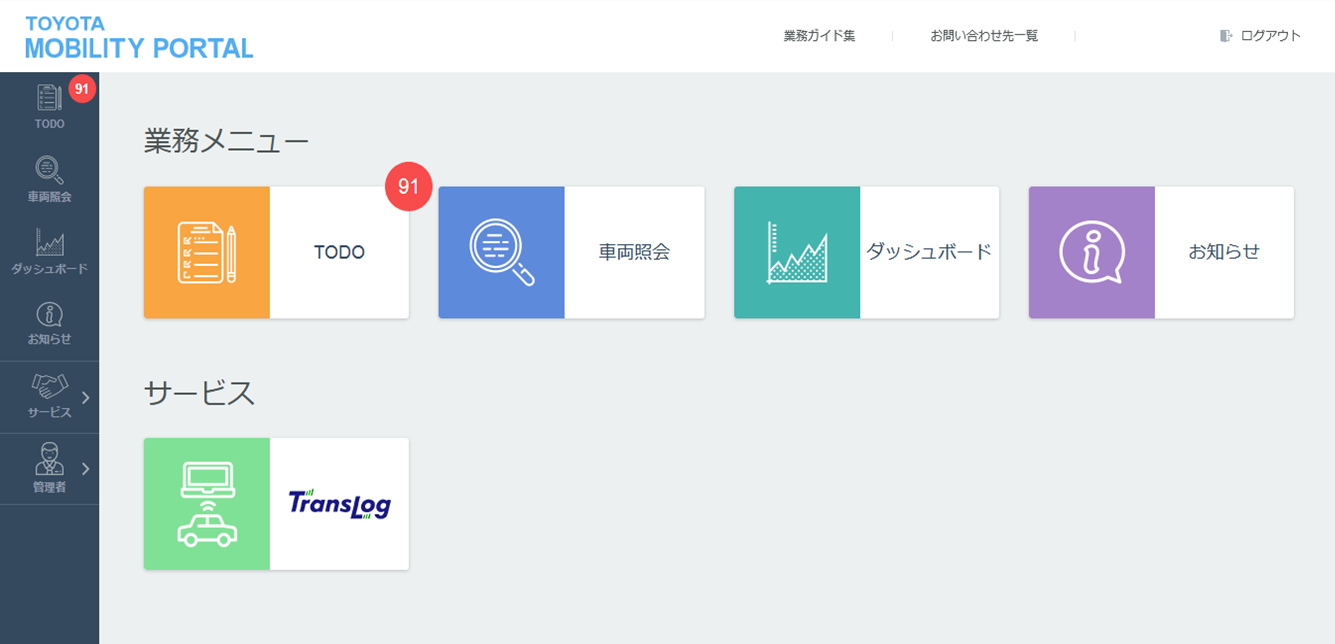
Task: Expand the サービス sidebar submenu arrow
Action: point(85,397)
